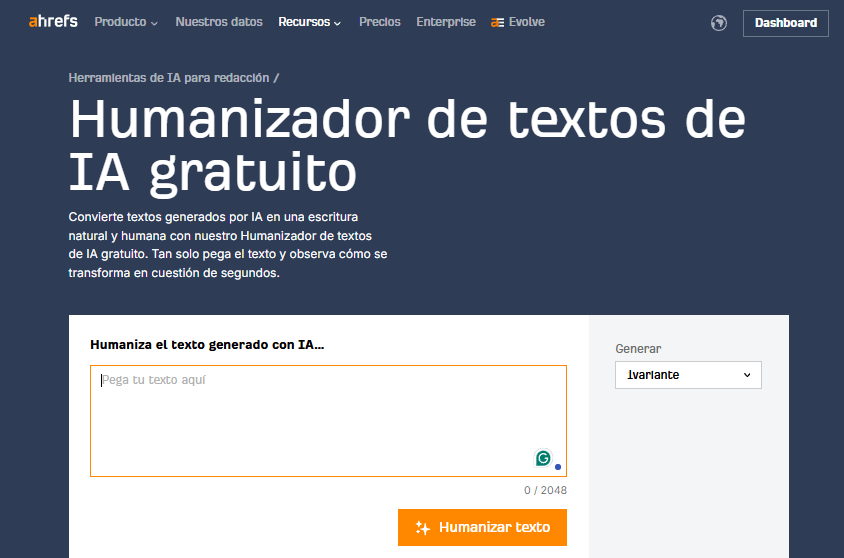Click the green Grammarly icon in textbox
This screenshot has height=558, width=844.
point(543,458)
